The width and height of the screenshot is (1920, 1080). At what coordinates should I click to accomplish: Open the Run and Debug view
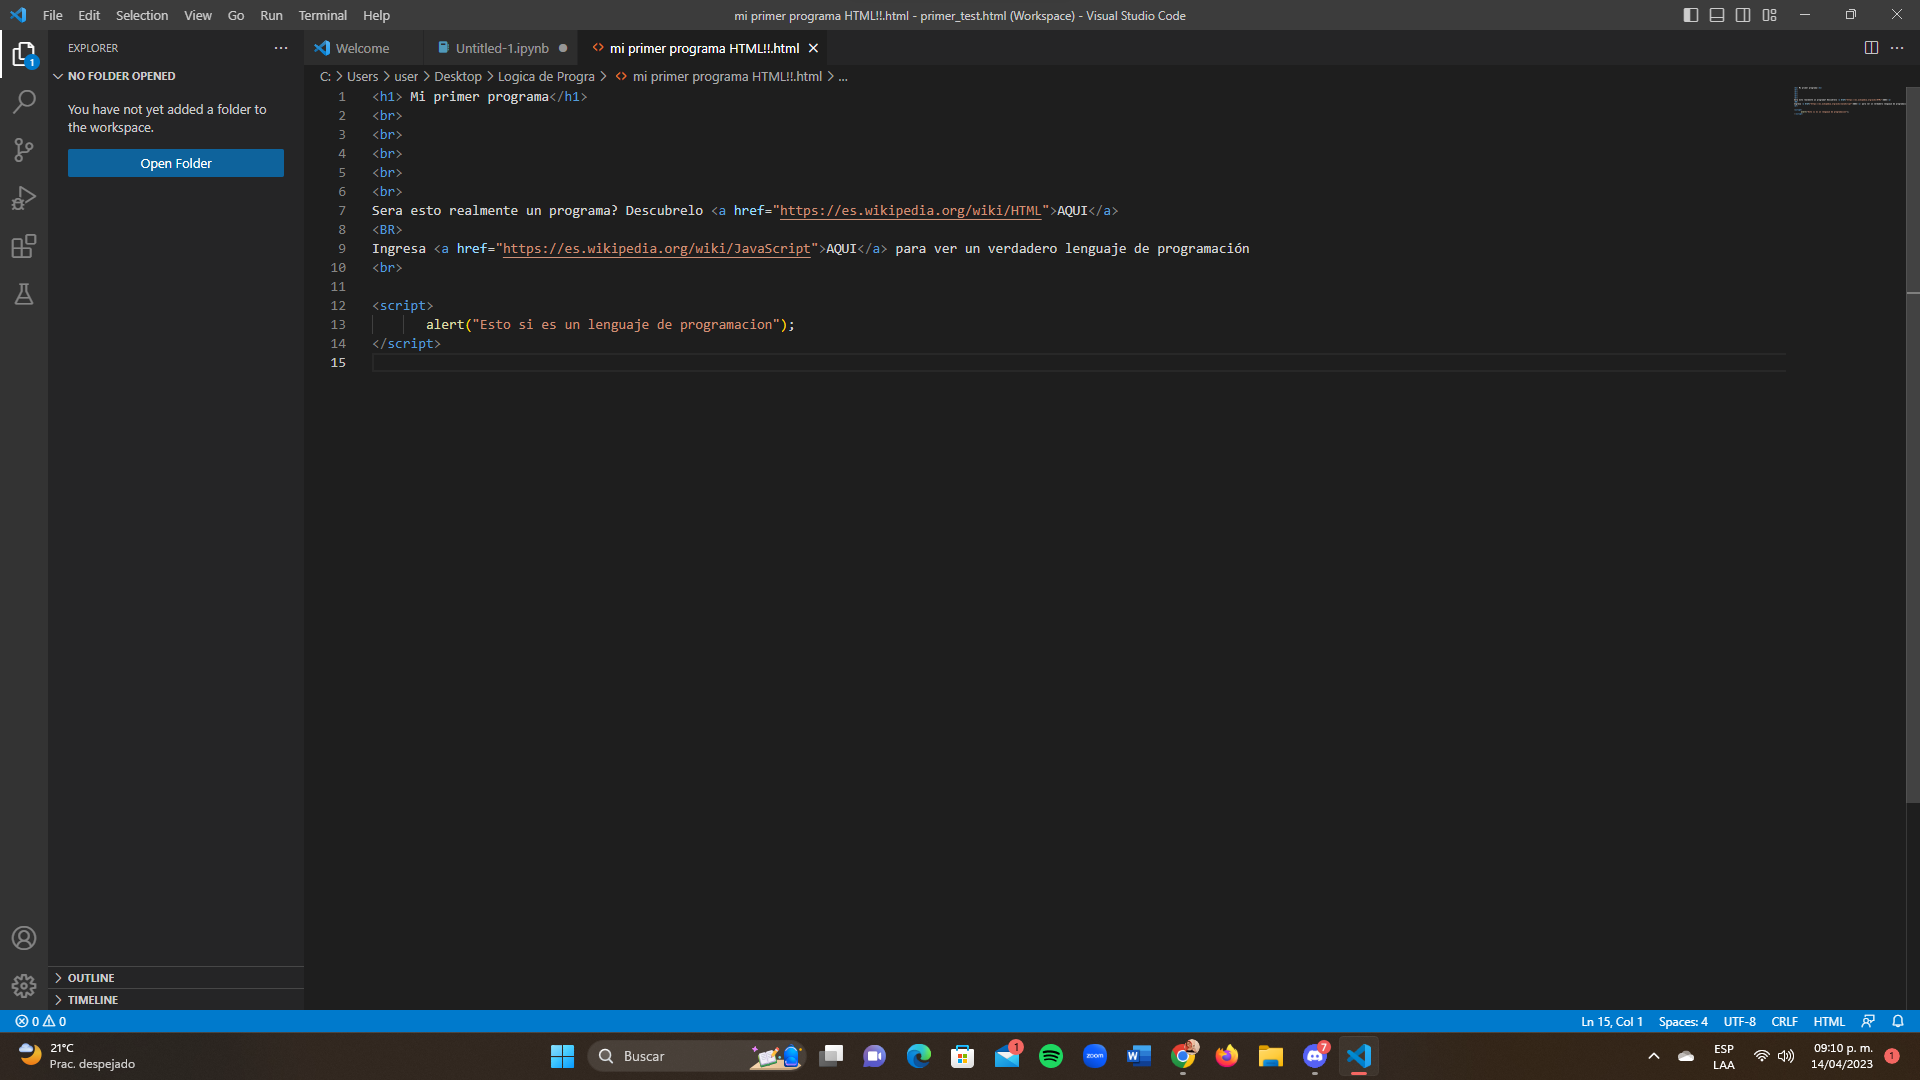pos(24,198)
